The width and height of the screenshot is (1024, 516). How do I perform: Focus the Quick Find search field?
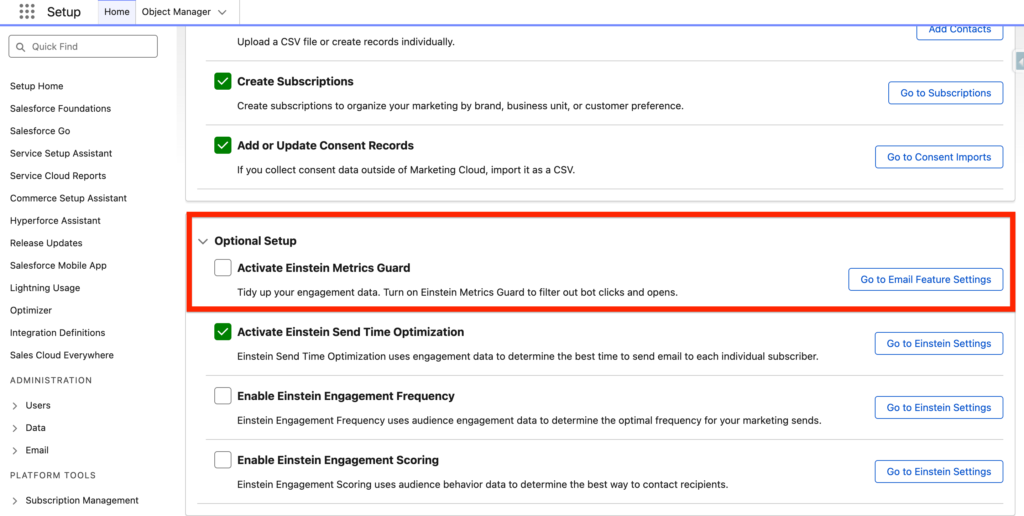90,47
